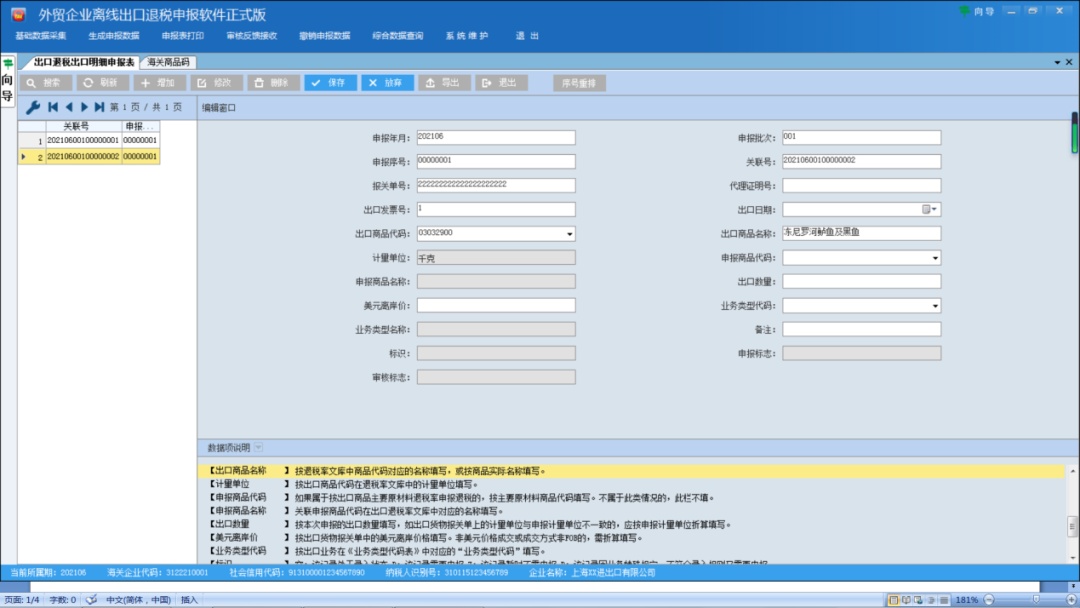This screenshot has width=1080, height=608.
Task: Go to the previous page arrow
Action: click(69, 107)
